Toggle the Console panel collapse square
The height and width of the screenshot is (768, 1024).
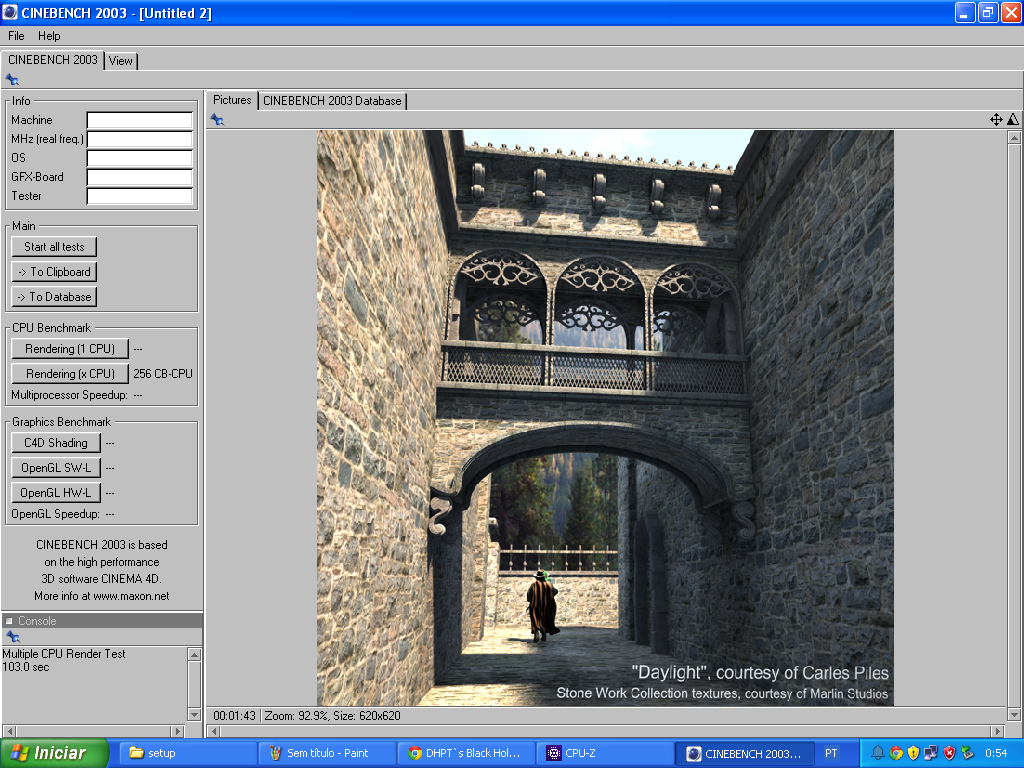tap(9, 621)
